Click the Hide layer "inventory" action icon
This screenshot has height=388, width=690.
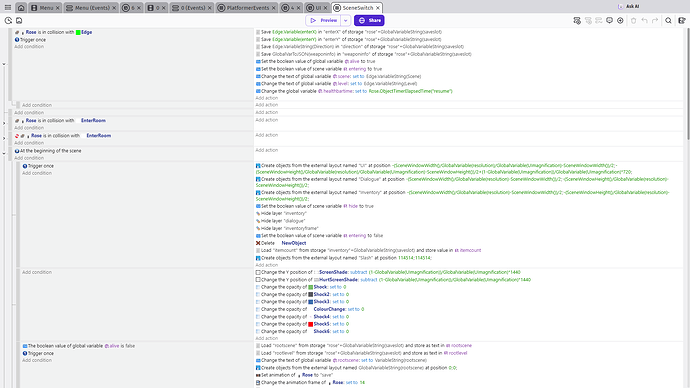coord(258,213)
